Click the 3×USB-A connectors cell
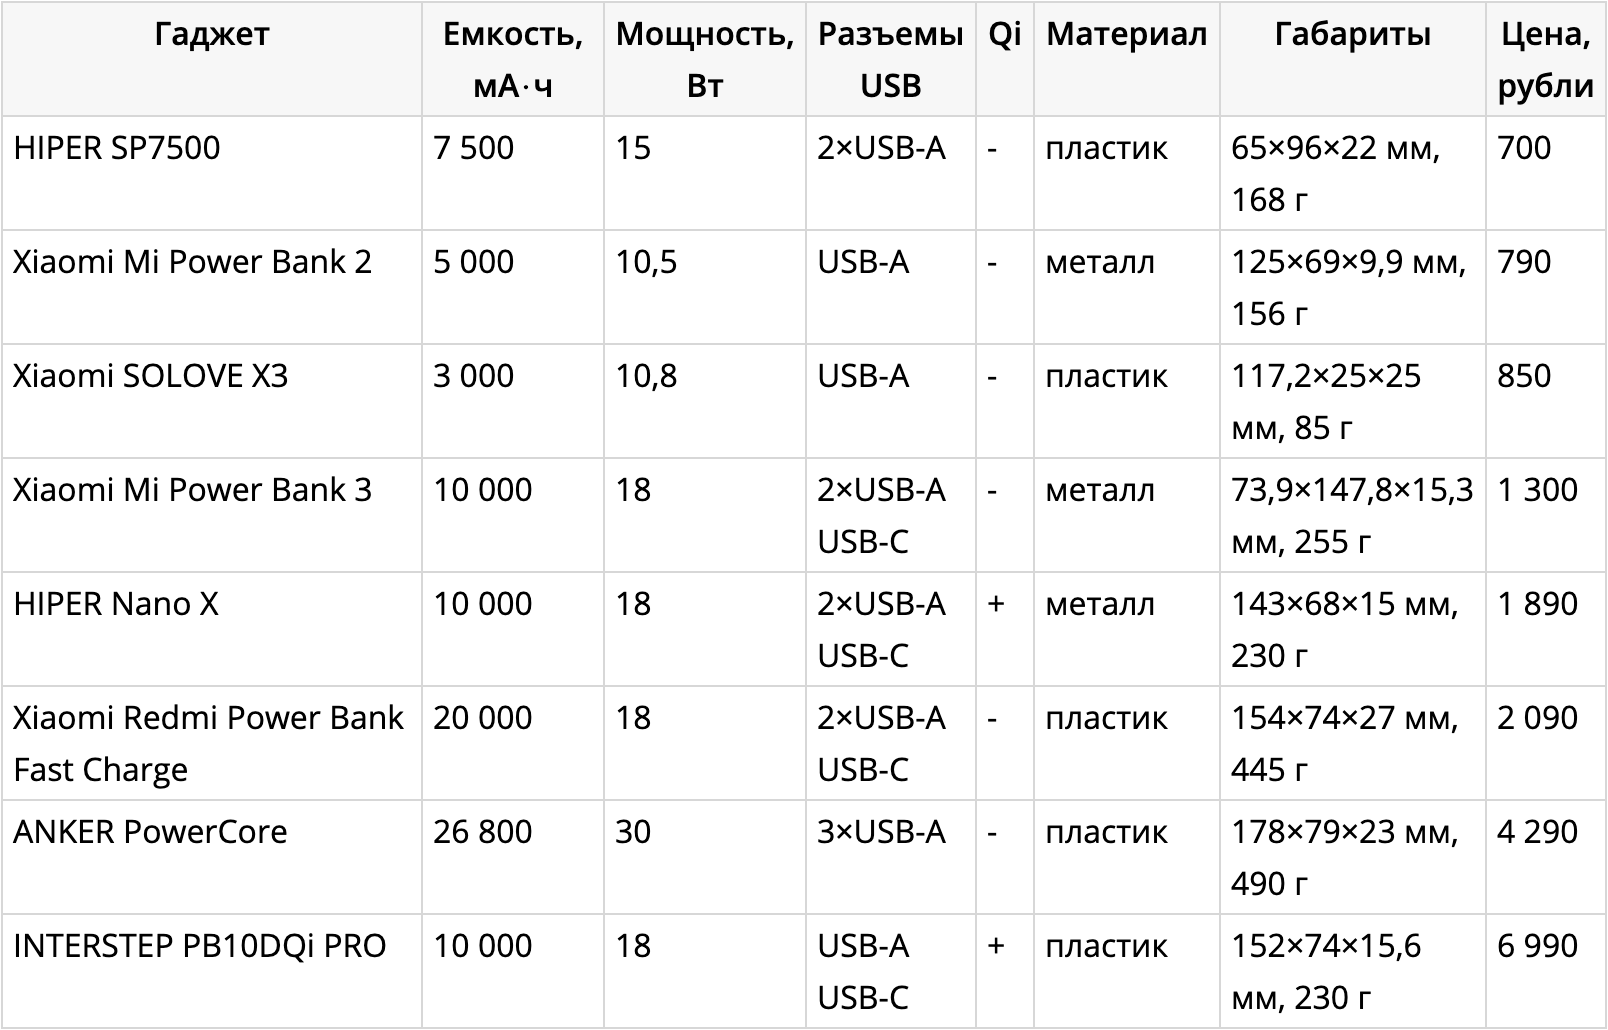This screenshot has height=1030, width=1608. [x=890, y=857]
